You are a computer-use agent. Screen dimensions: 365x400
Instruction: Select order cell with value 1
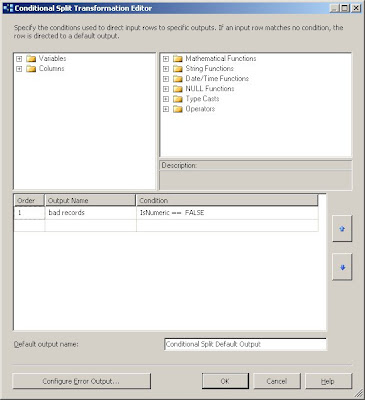[29, 213]
